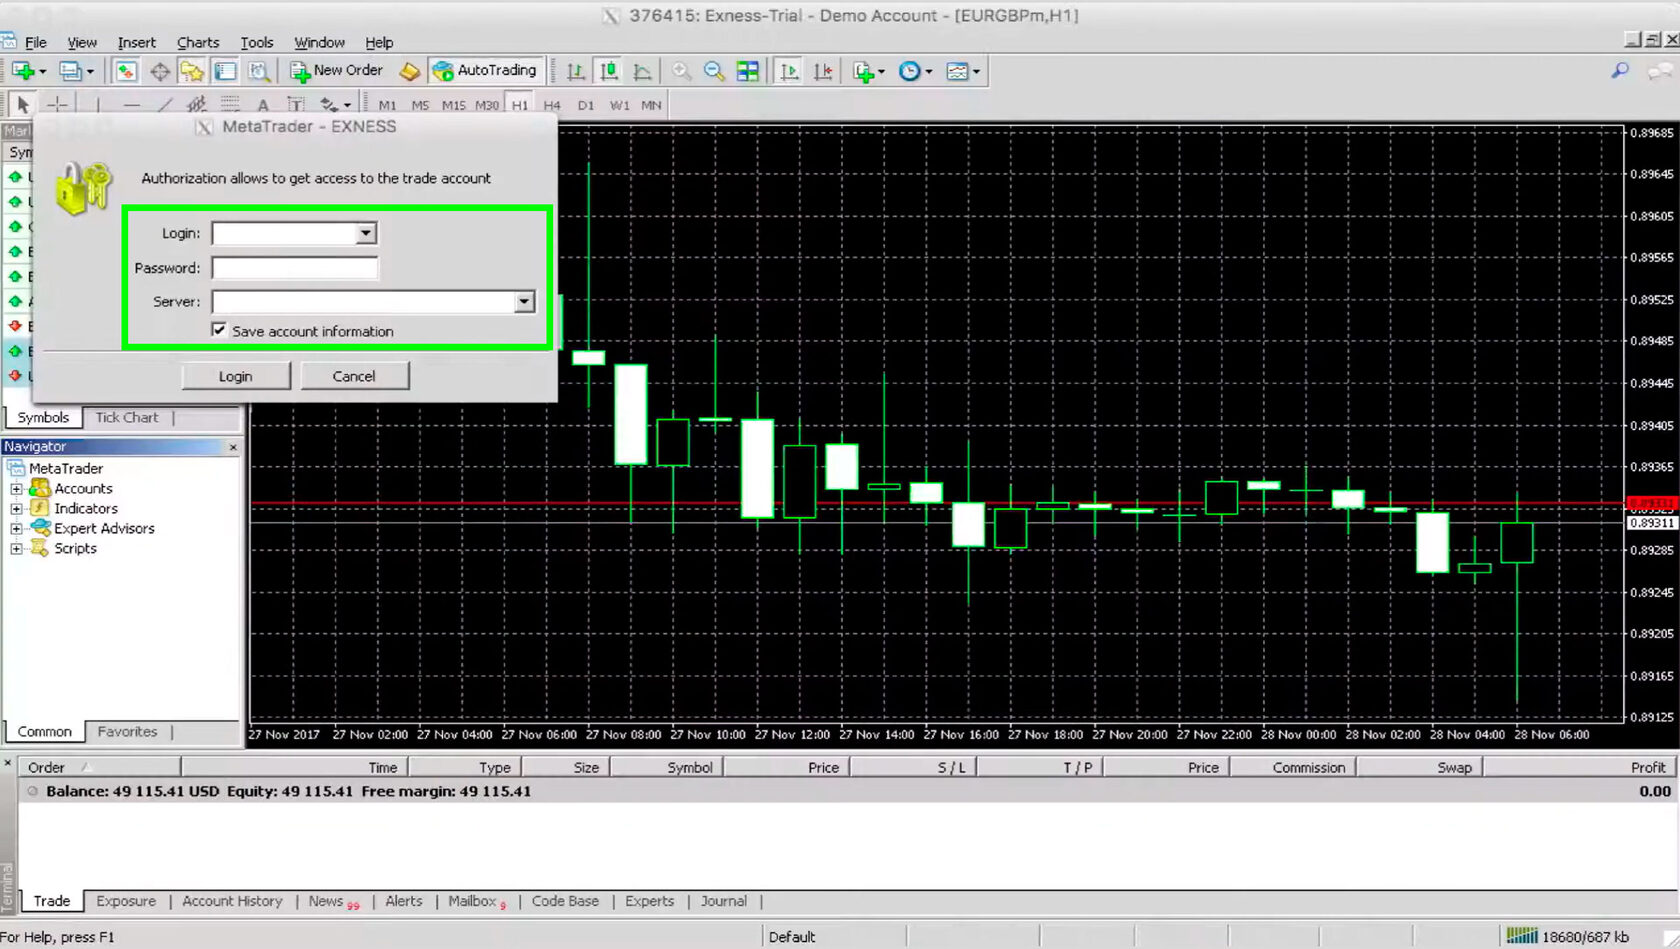Open the Server dropdown list
1680x949 pixels.
(x=524, y=302)
